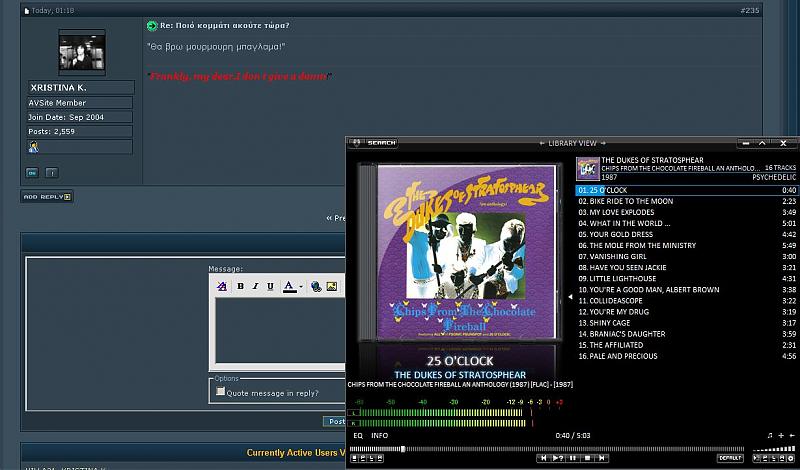
Task: Select track 15. THE AFFILIATED
Action: tap(687, 345)
